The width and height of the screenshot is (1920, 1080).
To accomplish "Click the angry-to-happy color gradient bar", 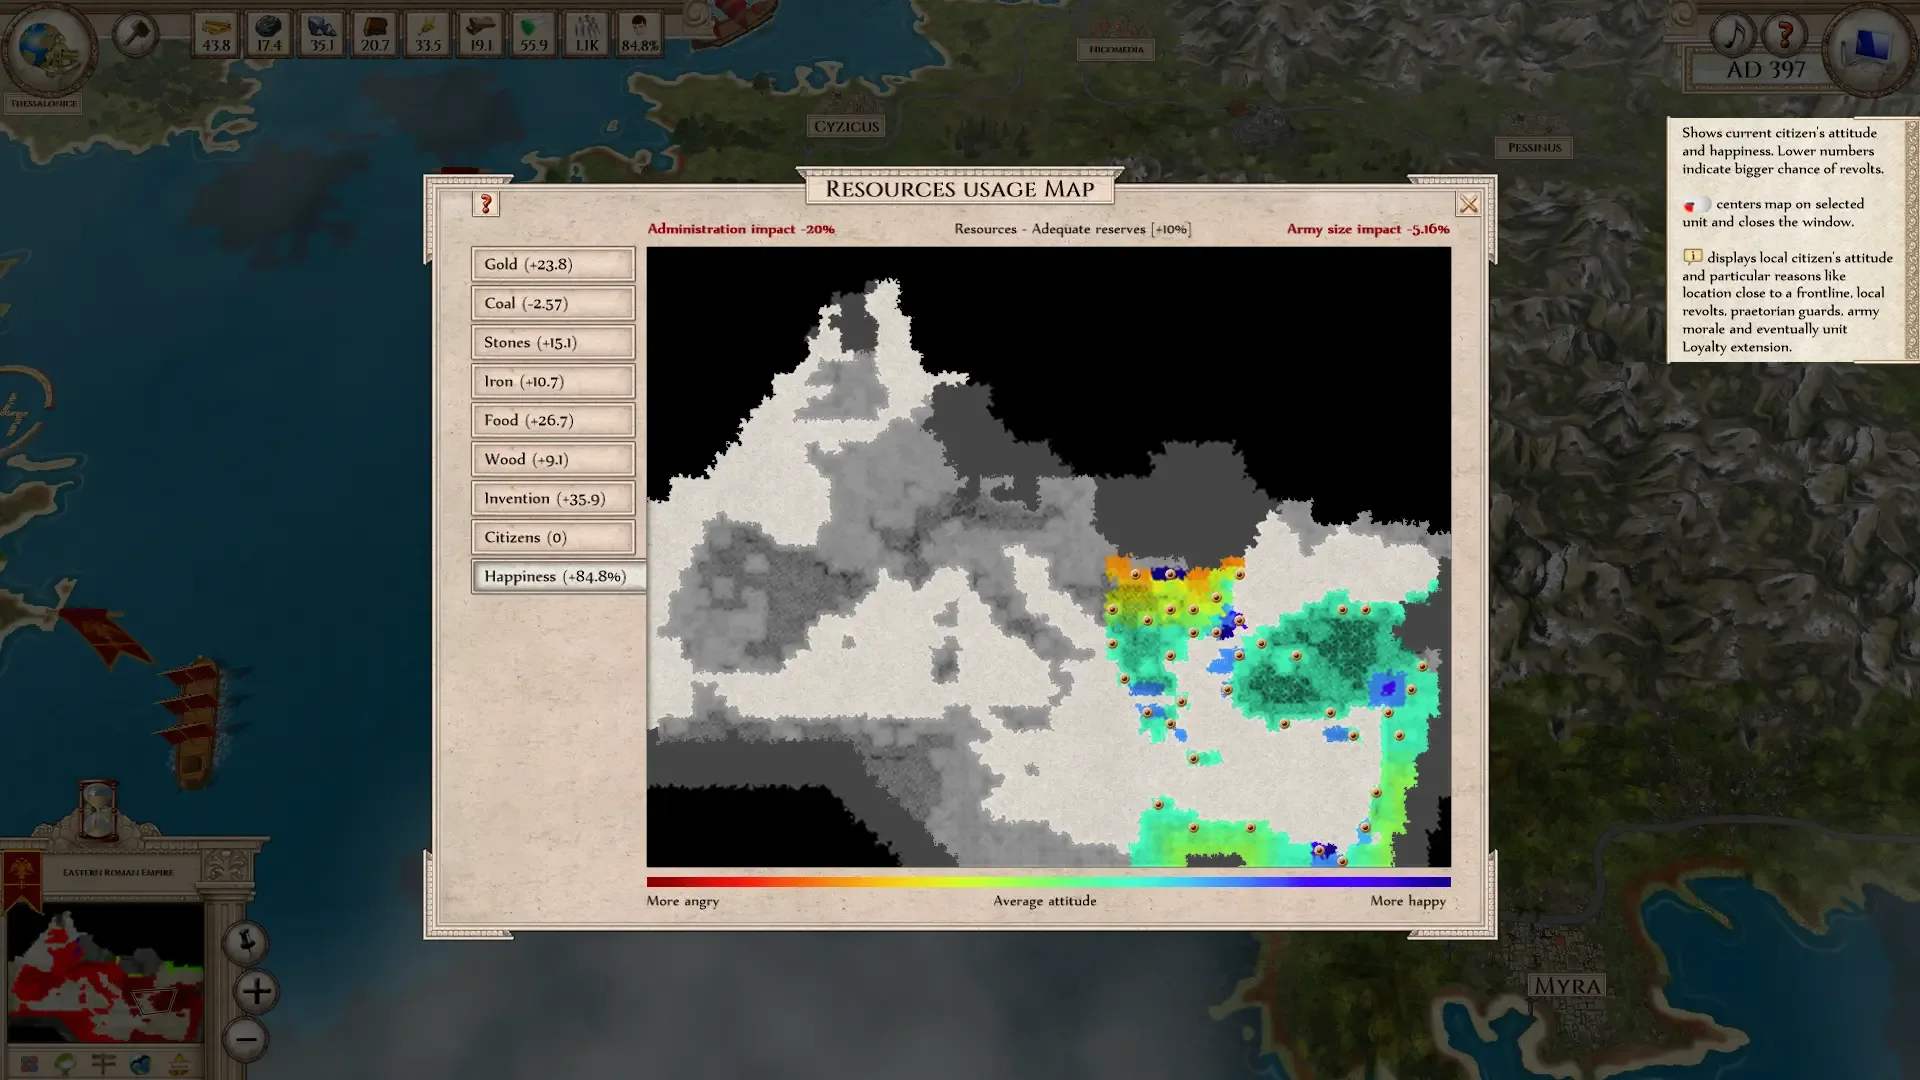I will tap(1048, 882).
